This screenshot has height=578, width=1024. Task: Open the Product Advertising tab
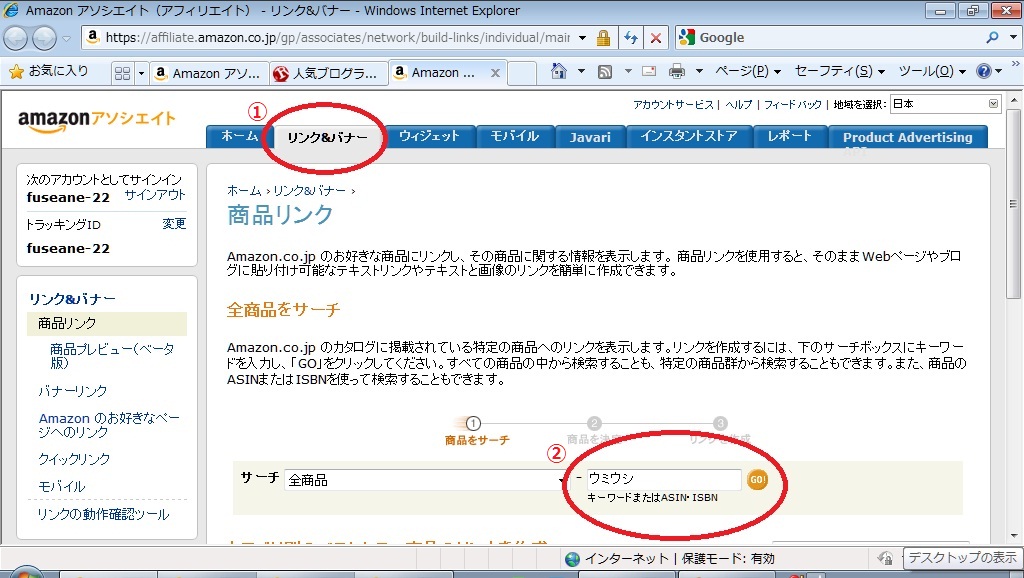coord(907,137)
